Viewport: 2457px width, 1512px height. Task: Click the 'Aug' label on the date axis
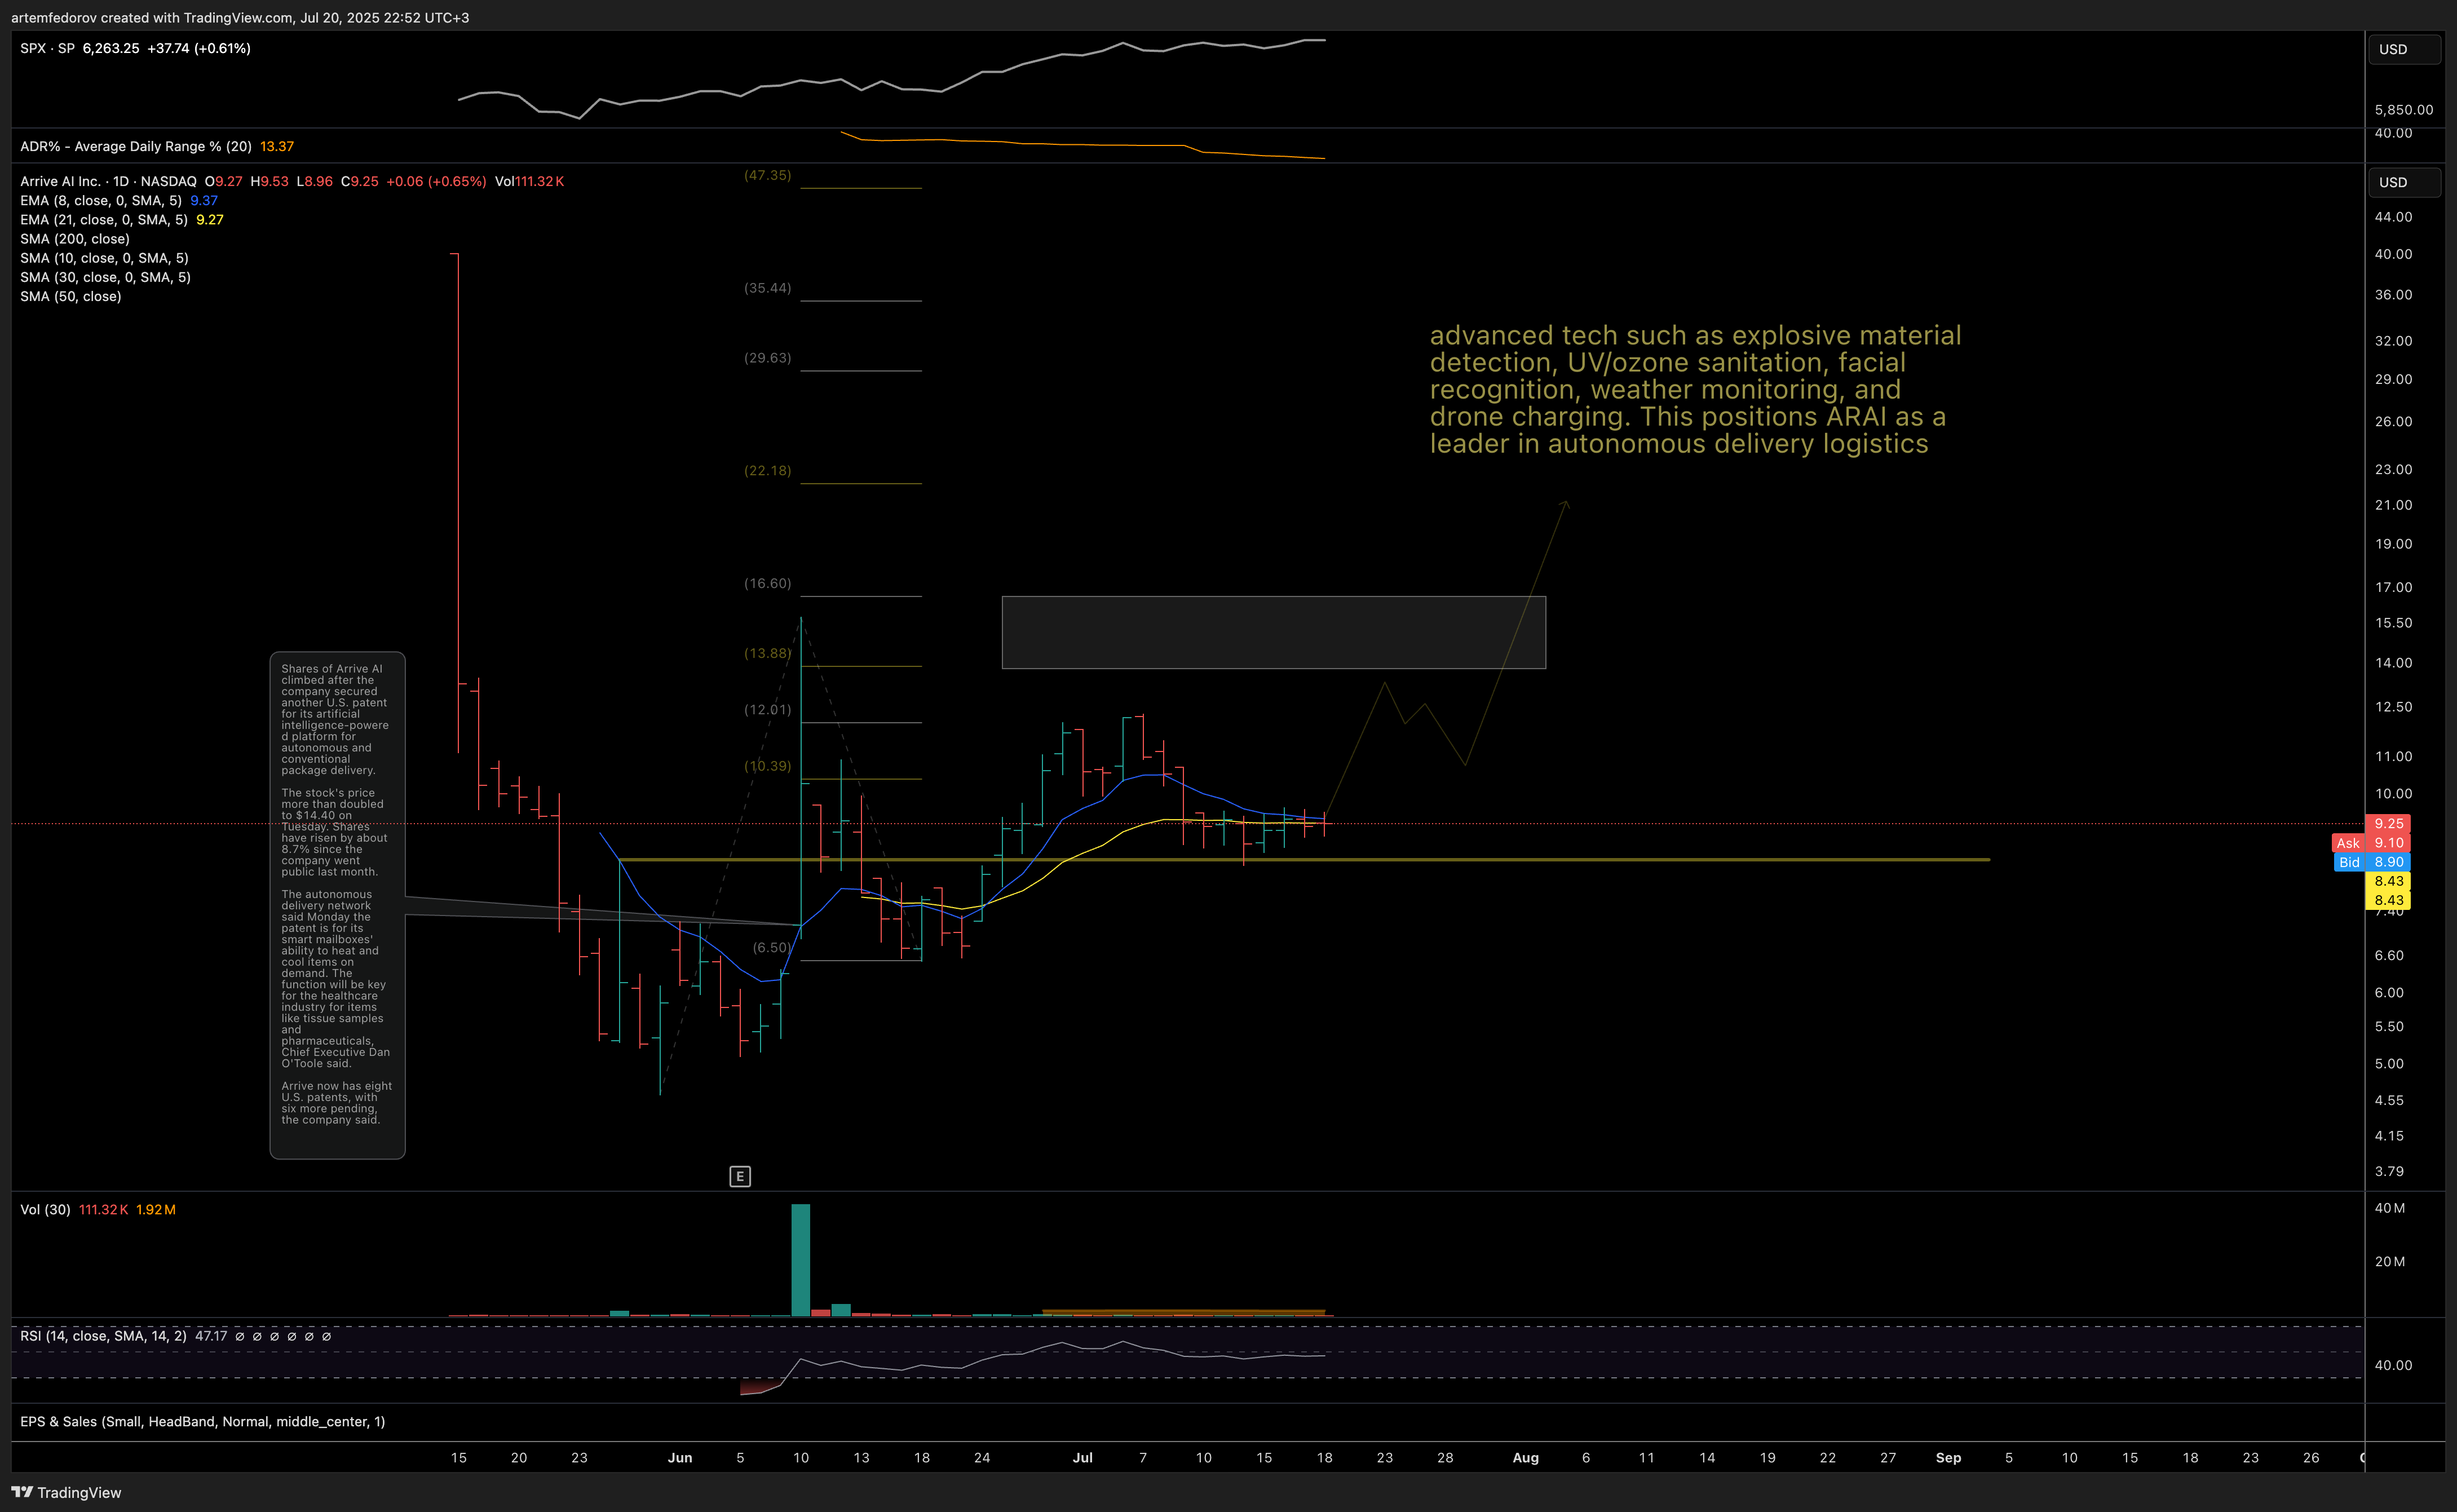tap(1526, 1457)
